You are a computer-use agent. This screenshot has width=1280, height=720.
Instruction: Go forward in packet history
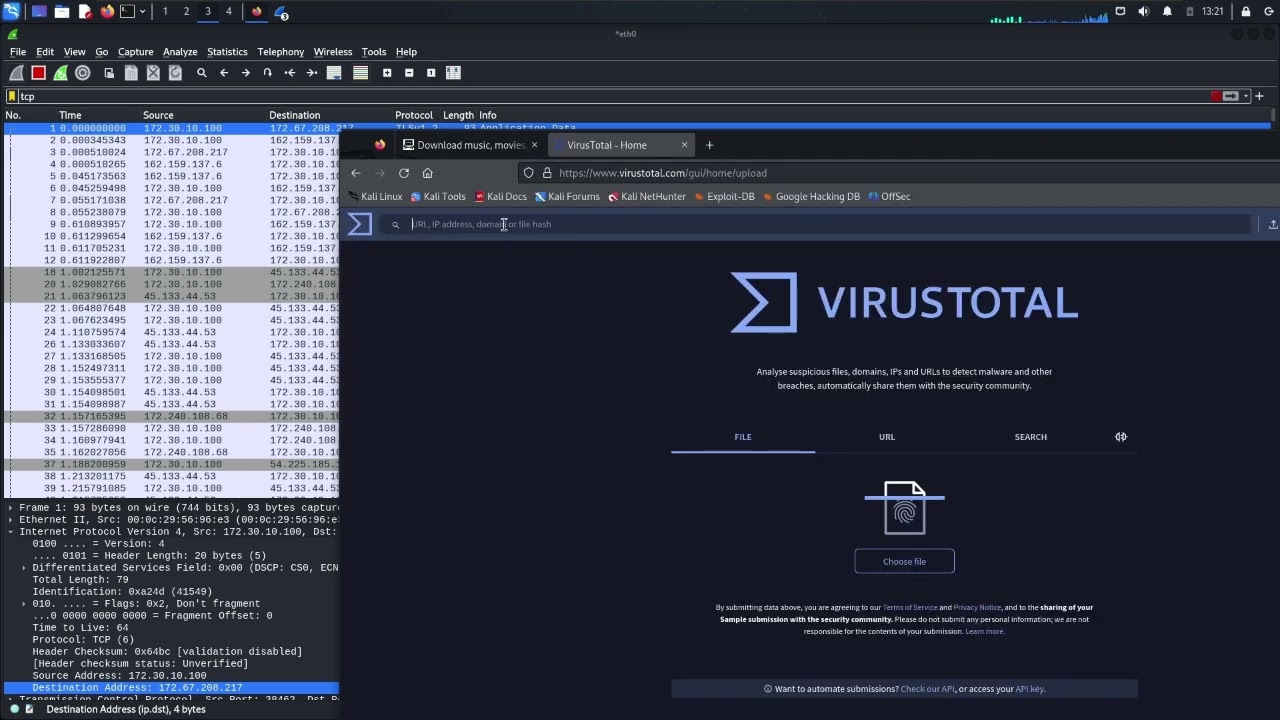coord(245,73)
